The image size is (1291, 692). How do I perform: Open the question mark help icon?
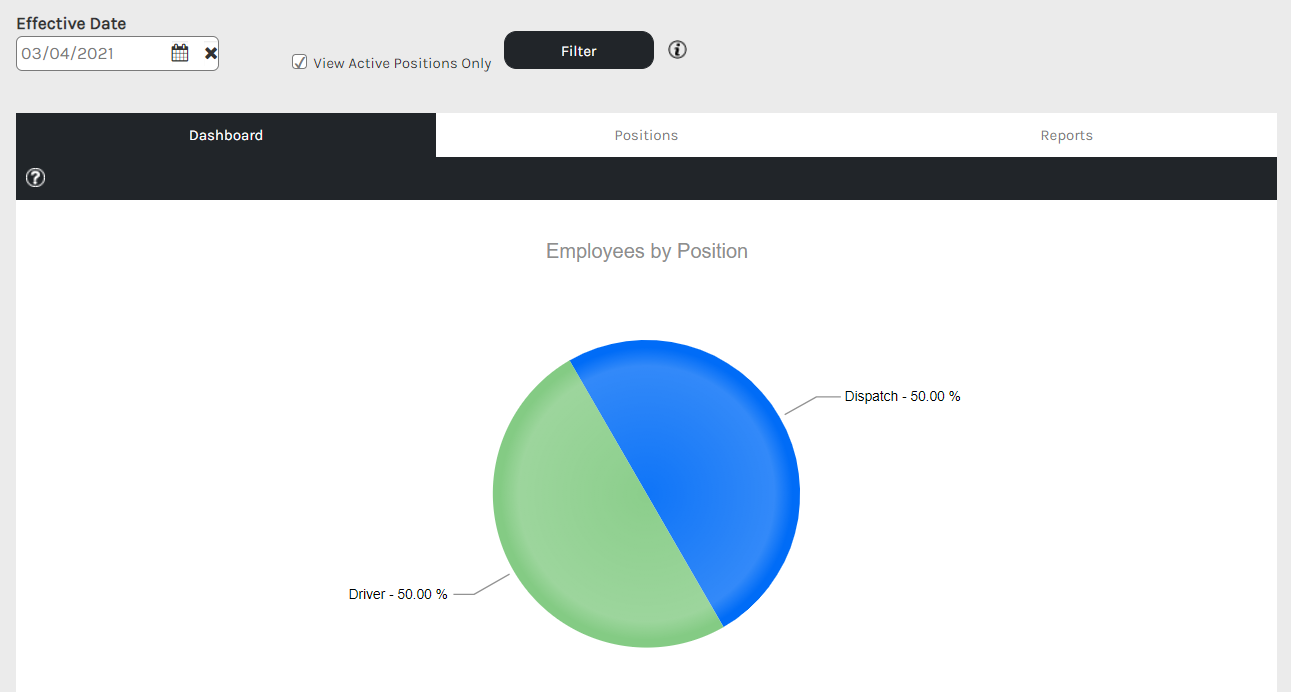point(35,178)
